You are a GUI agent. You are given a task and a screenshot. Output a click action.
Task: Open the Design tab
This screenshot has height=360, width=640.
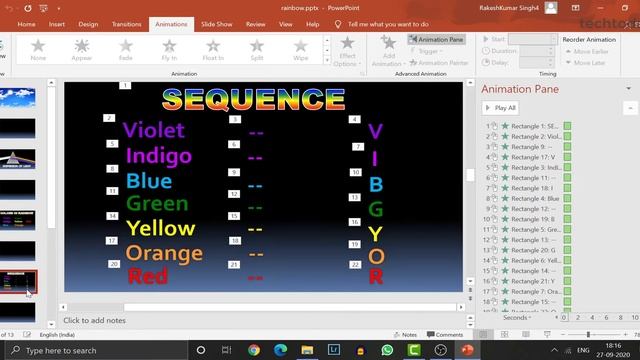point(88,24)
